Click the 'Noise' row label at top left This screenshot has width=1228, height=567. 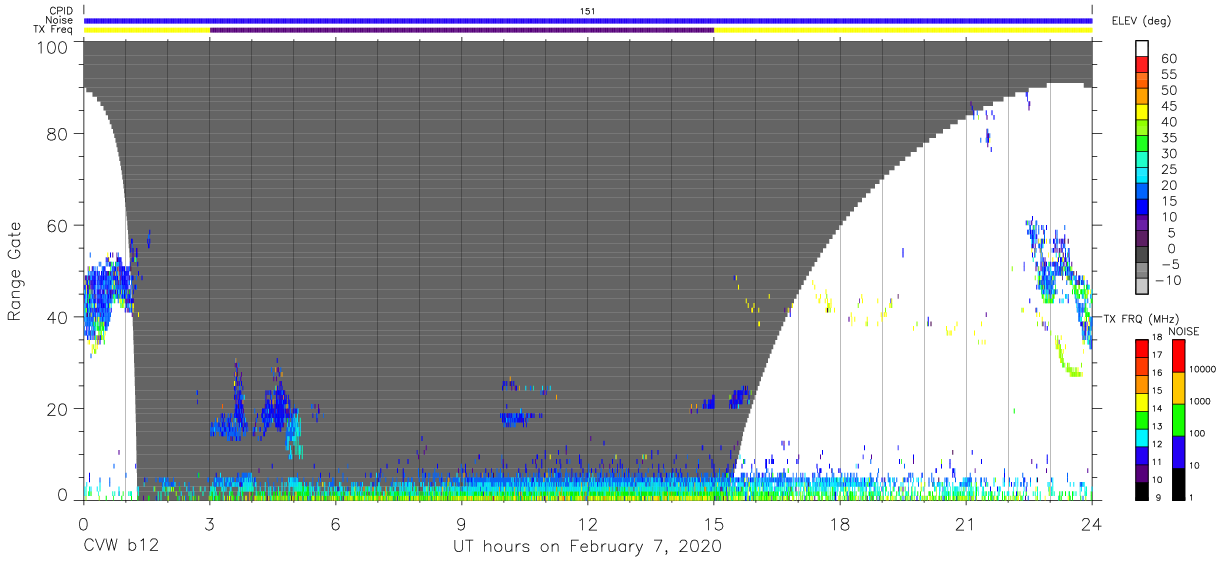tap(60, 20)
